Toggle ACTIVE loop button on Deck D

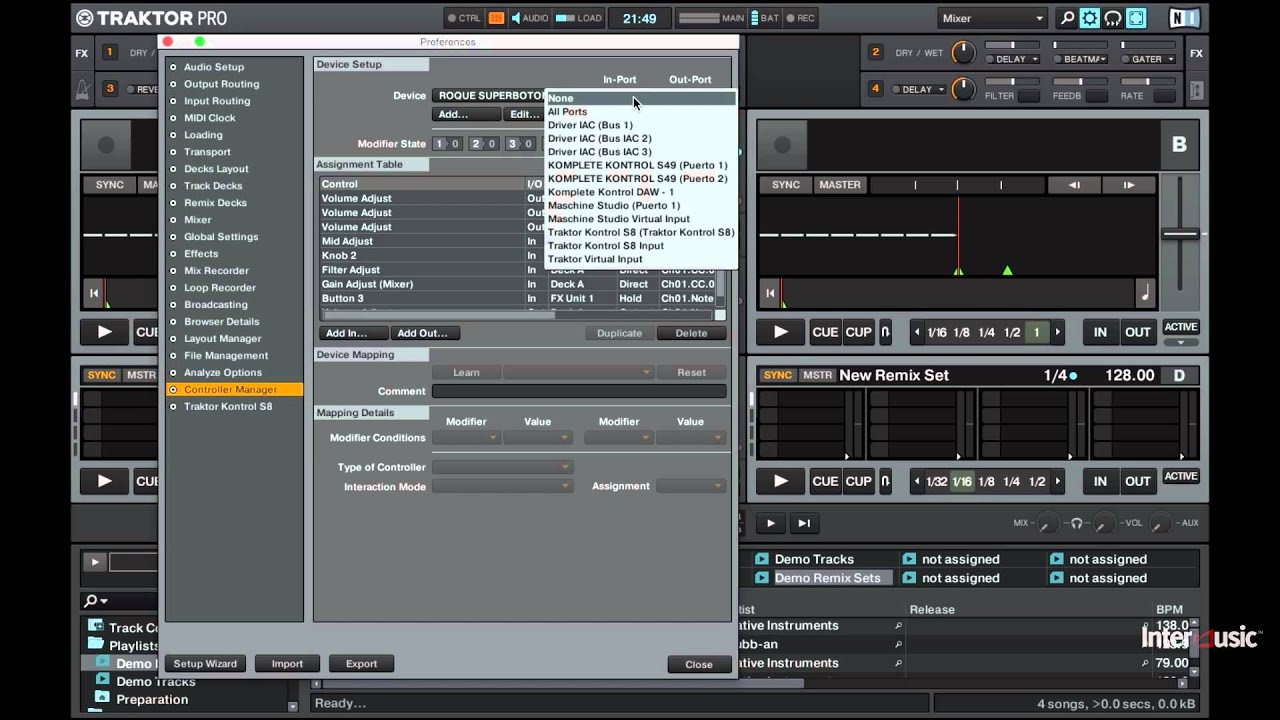1181,476
